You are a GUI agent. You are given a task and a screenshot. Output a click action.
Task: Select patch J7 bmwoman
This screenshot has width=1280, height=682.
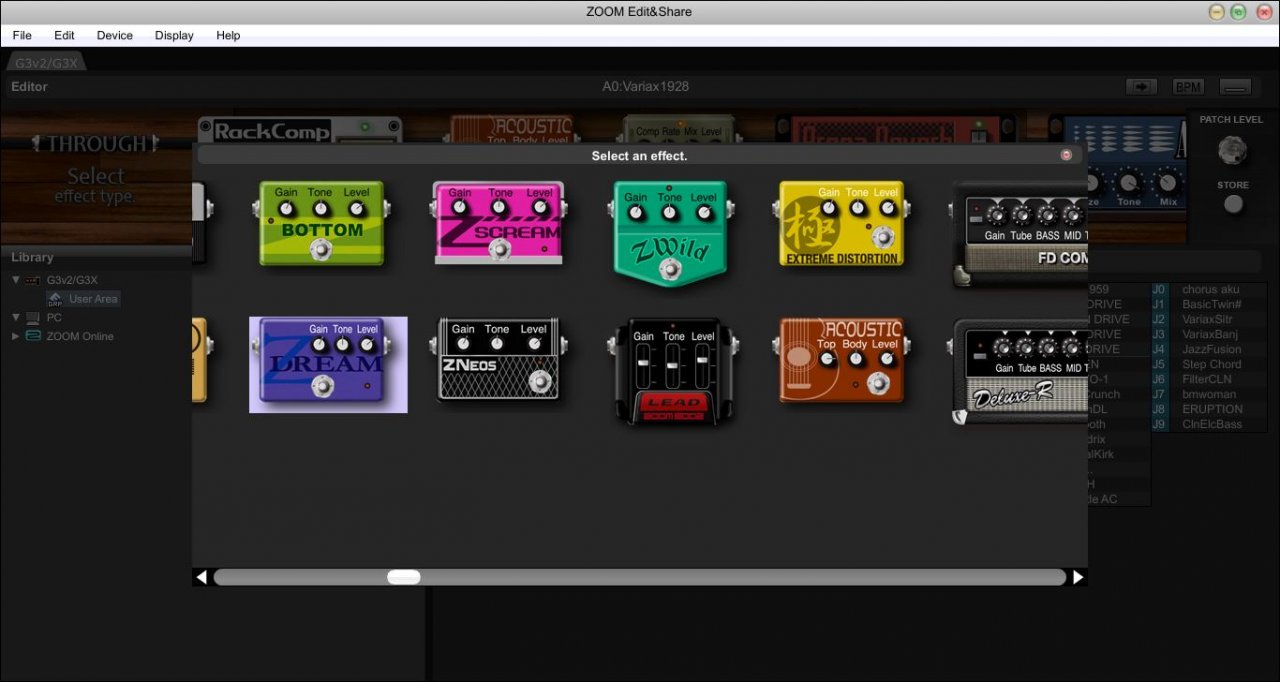point(1210,394)
